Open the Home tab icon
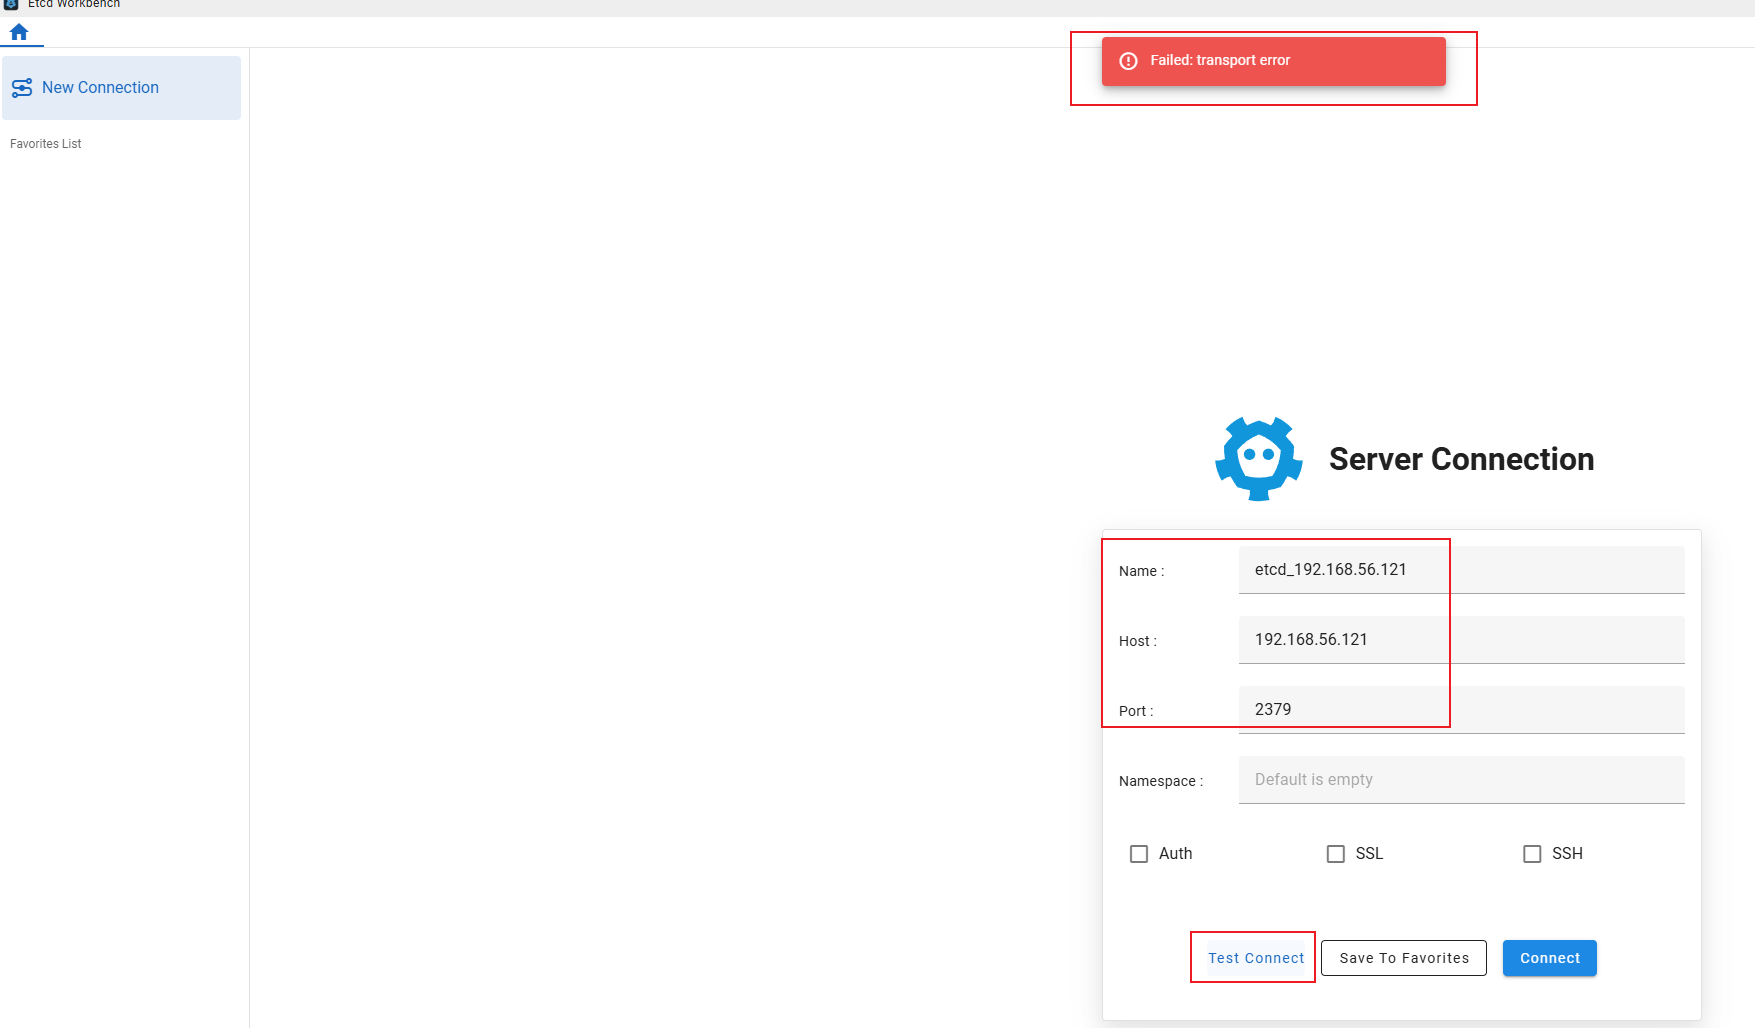The image size is (1755, 1028). pyautogui.click(x=19, y=32)
